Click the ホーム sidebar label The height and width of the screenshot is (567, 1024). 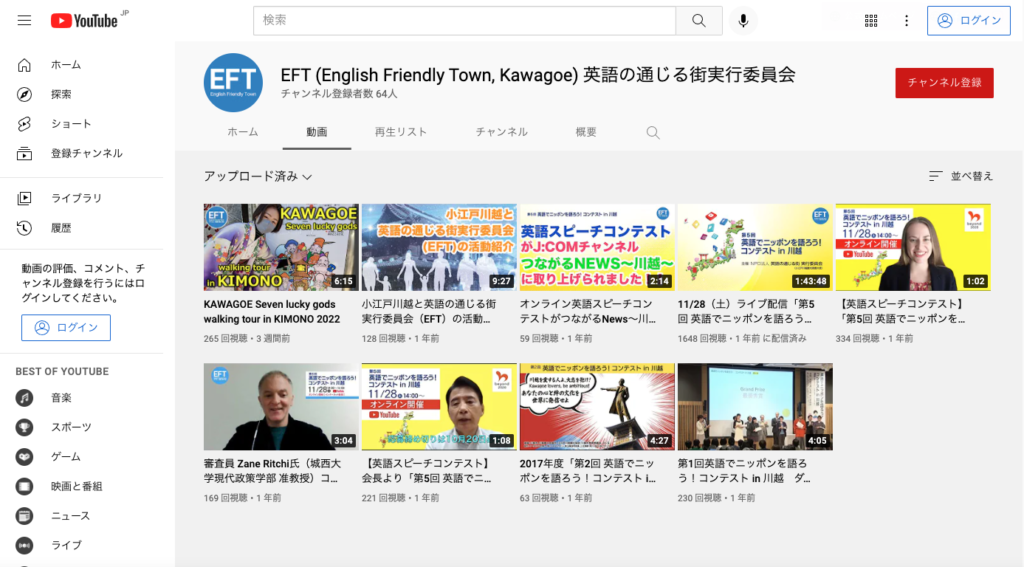coord(66,65)
